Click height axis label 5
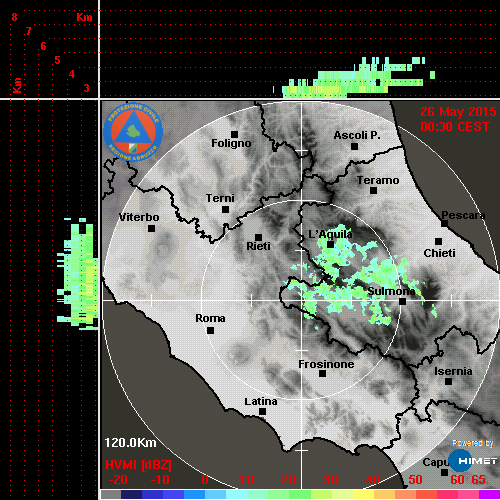500x500 pixels. pos(57,60)
